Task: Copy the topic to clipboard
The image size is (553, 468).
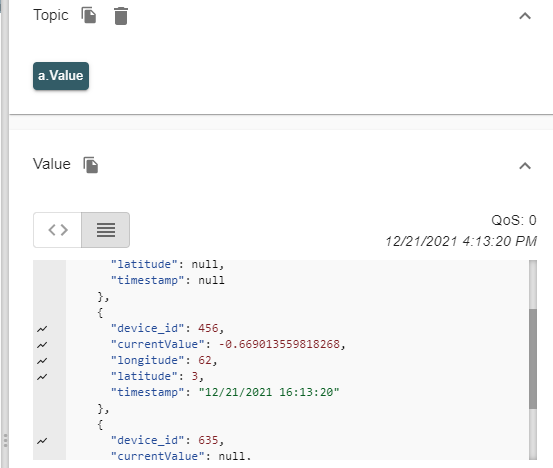Action: pyautogui.click(x=89, y=16)
